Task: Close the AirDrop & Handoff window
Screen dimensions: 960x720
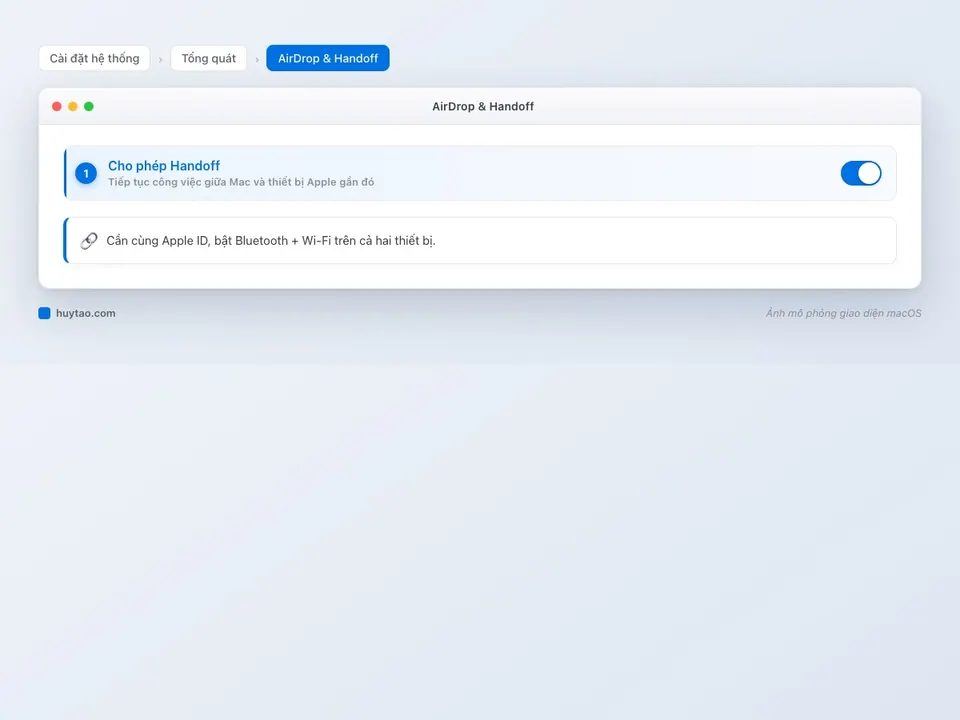Action: (56, 107)
